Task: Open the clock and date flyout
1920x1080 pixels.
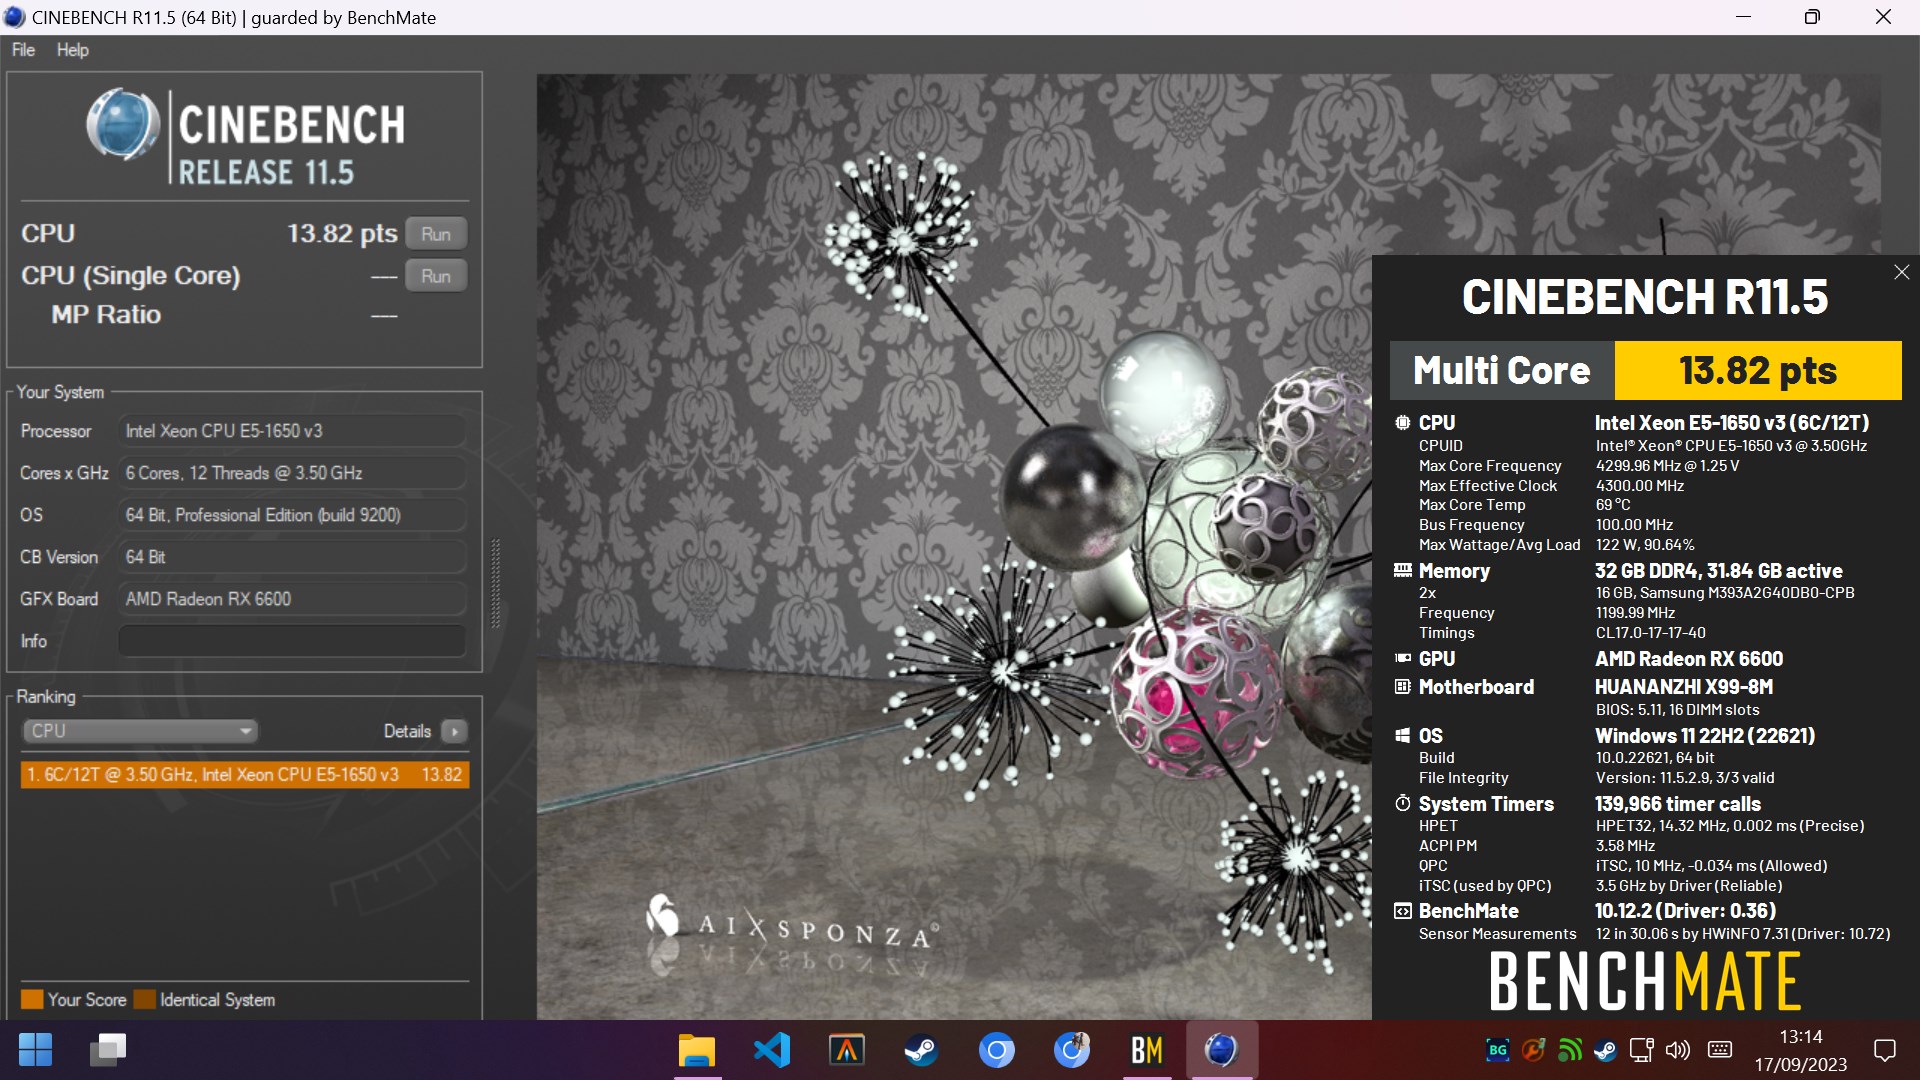Action: 1800,1050
